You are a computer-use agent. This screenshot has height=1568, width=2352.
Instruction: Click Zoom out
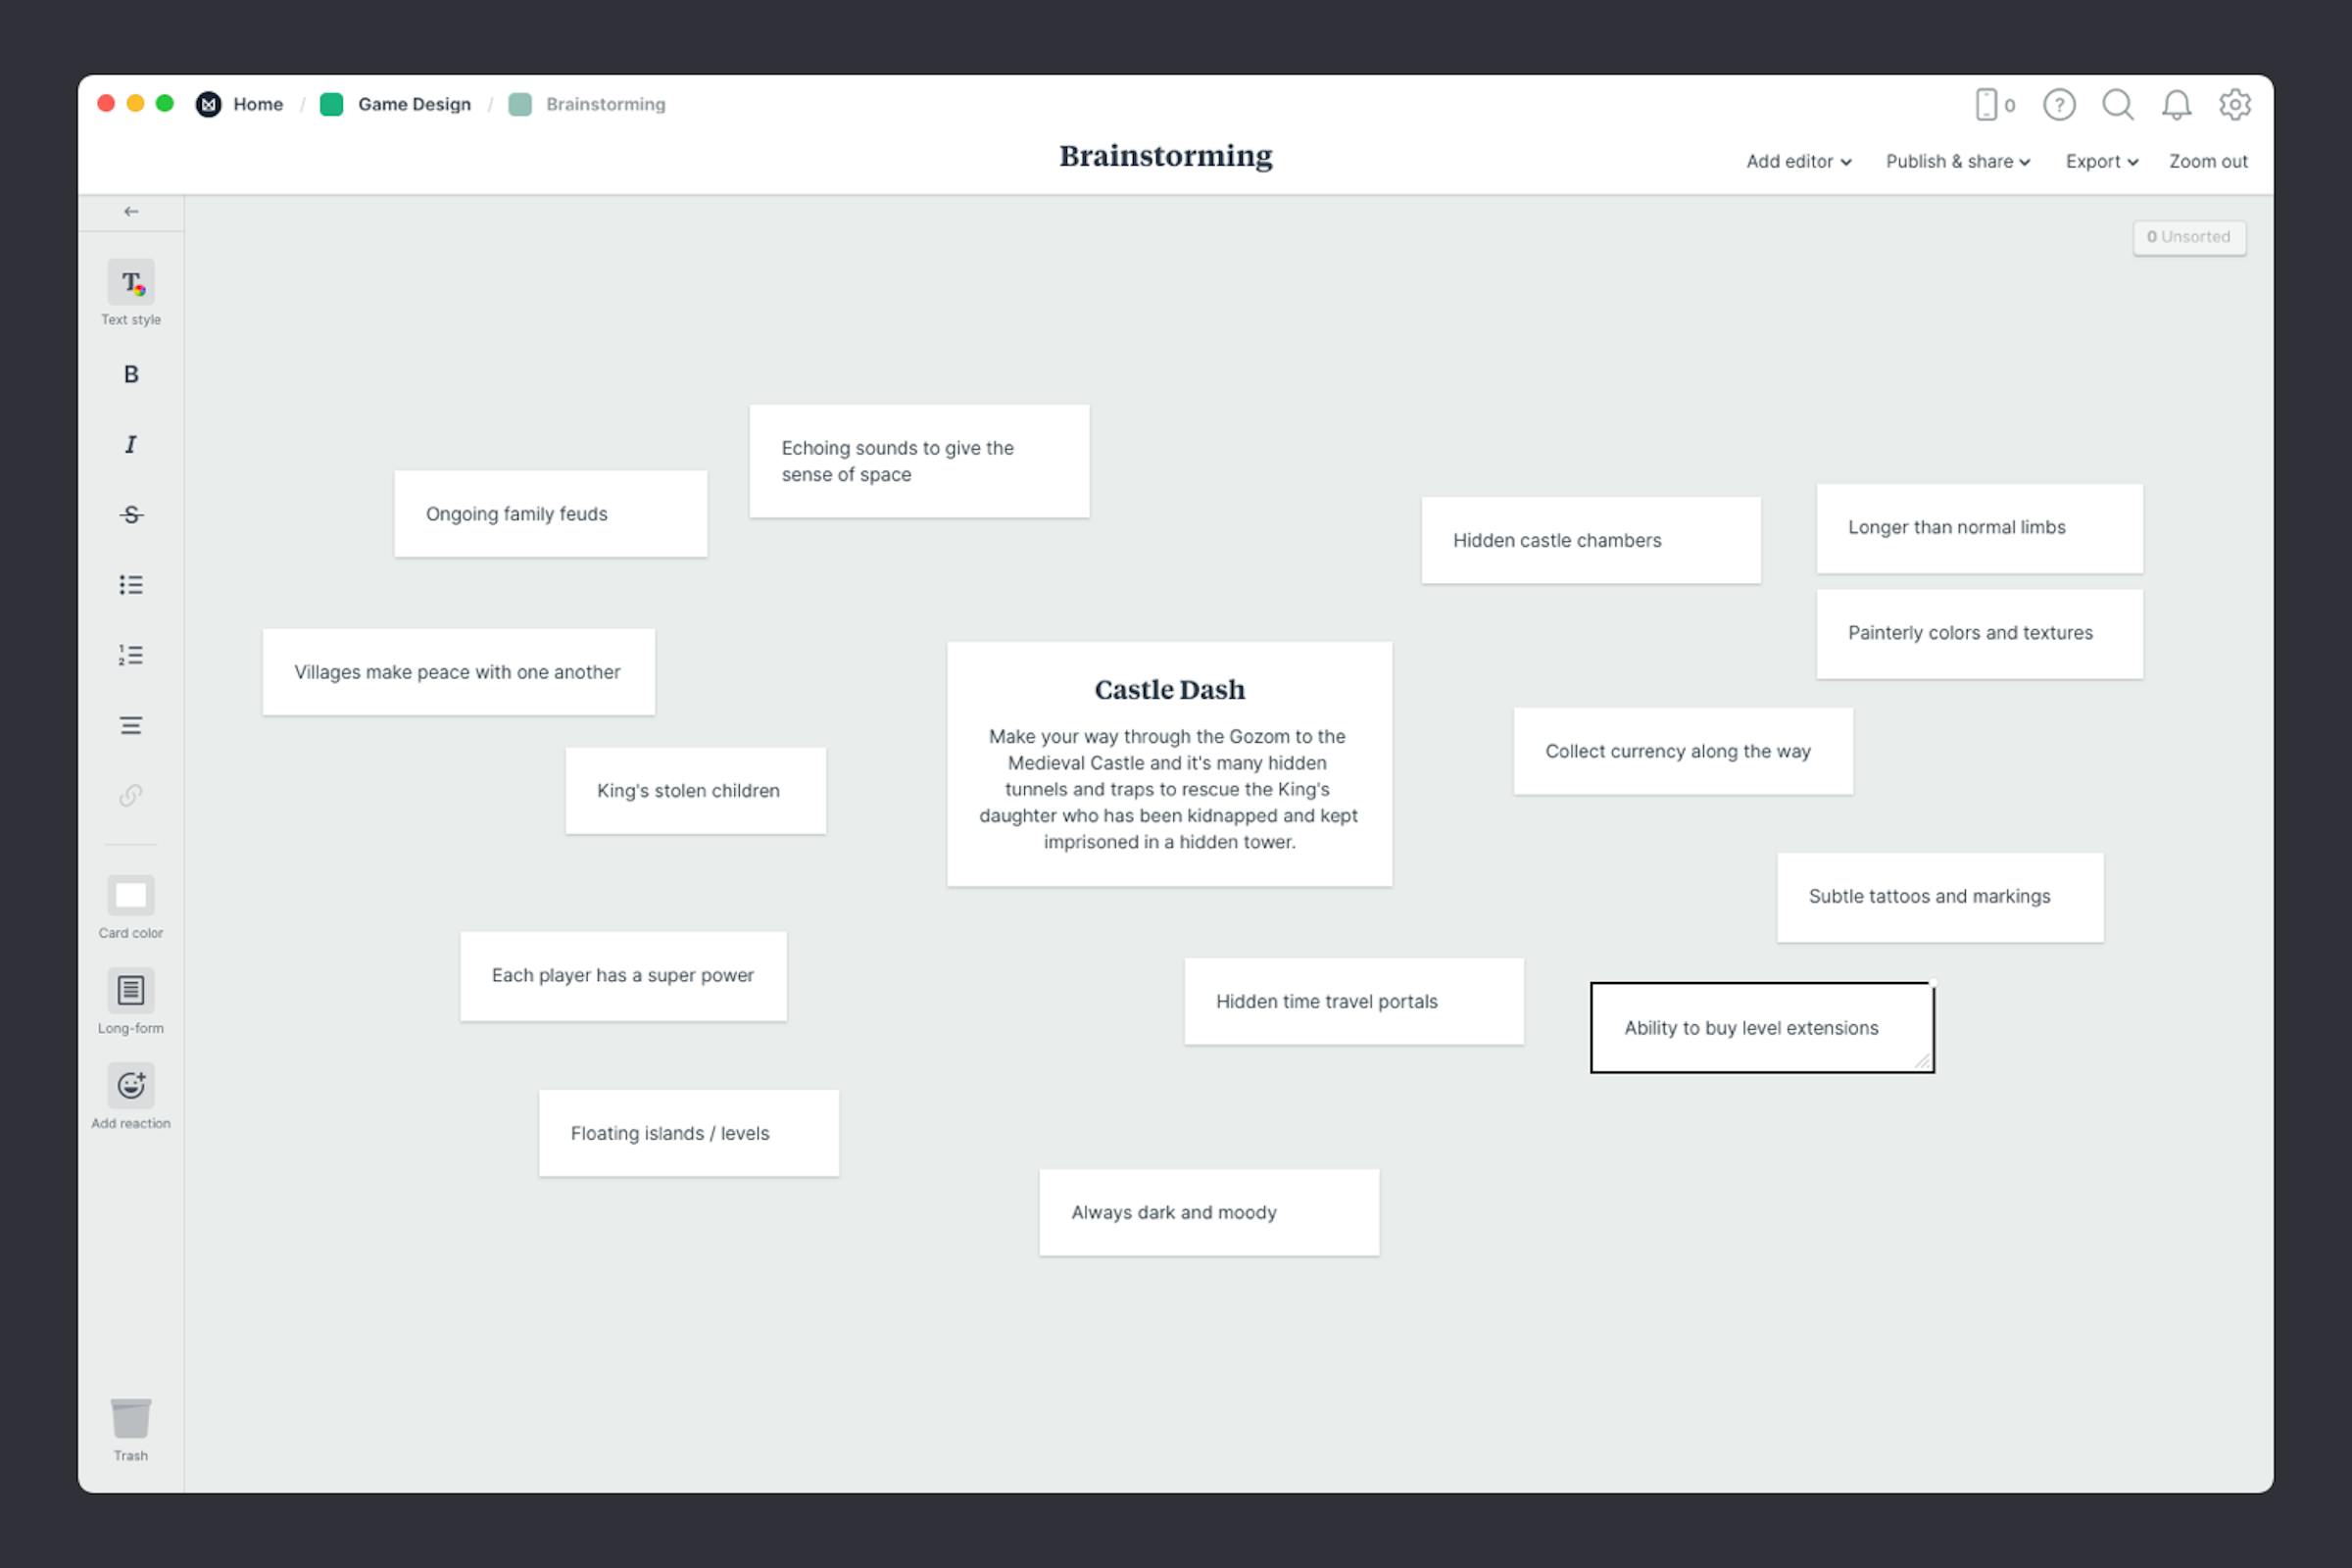2208,161
